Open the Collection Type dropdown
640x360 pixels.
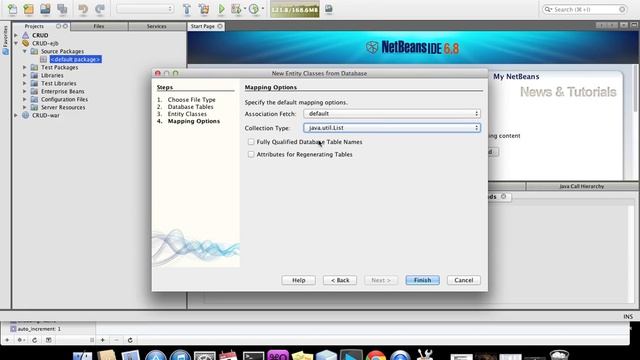click(392, 128)
